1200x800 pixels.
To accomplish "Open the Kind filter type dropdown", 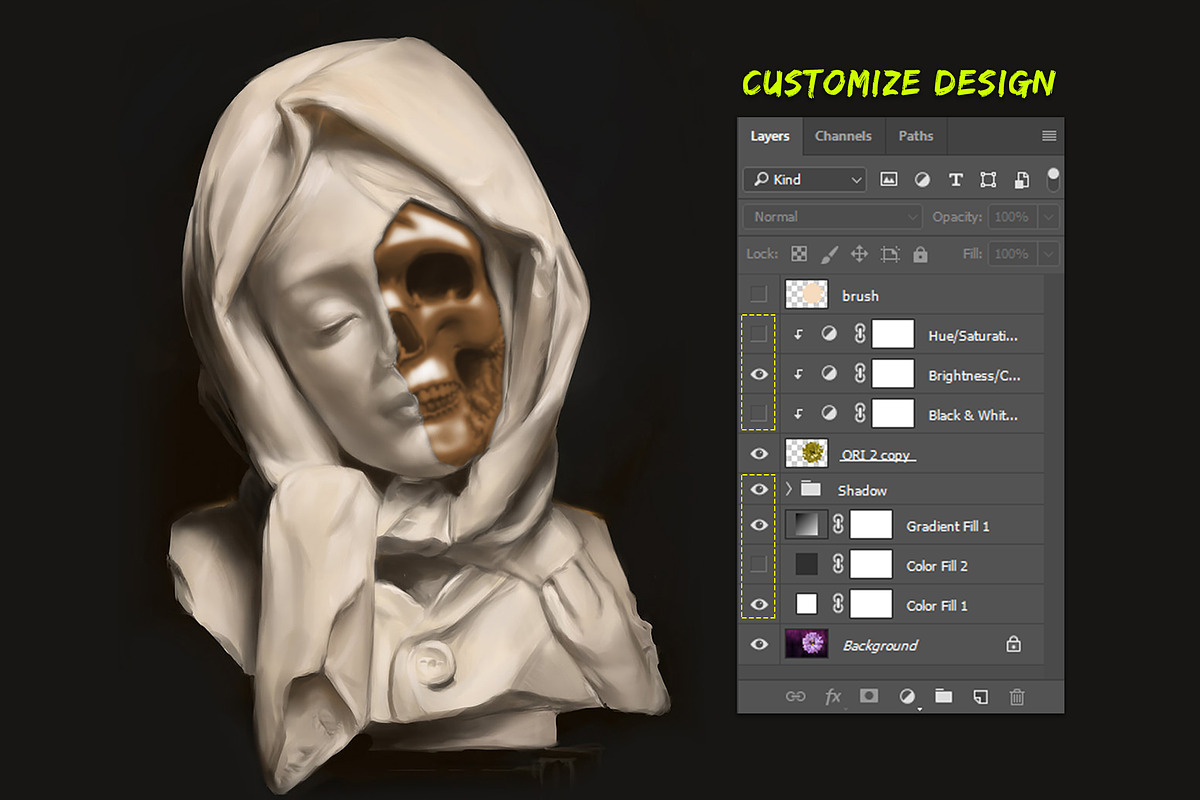I will pos(805,180).
